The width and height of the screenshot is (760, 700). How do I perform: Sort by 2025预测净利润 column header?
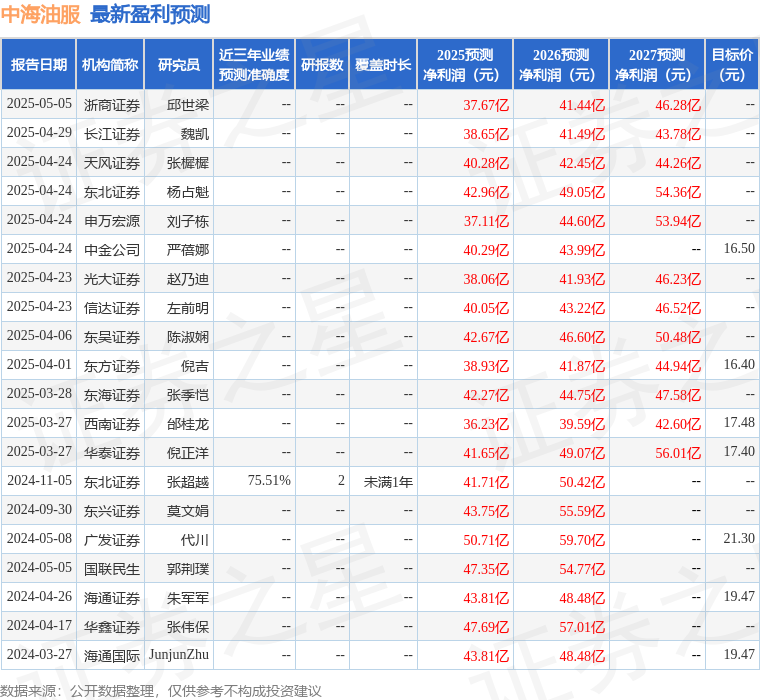pyautogui.click(x=465, y=64)
